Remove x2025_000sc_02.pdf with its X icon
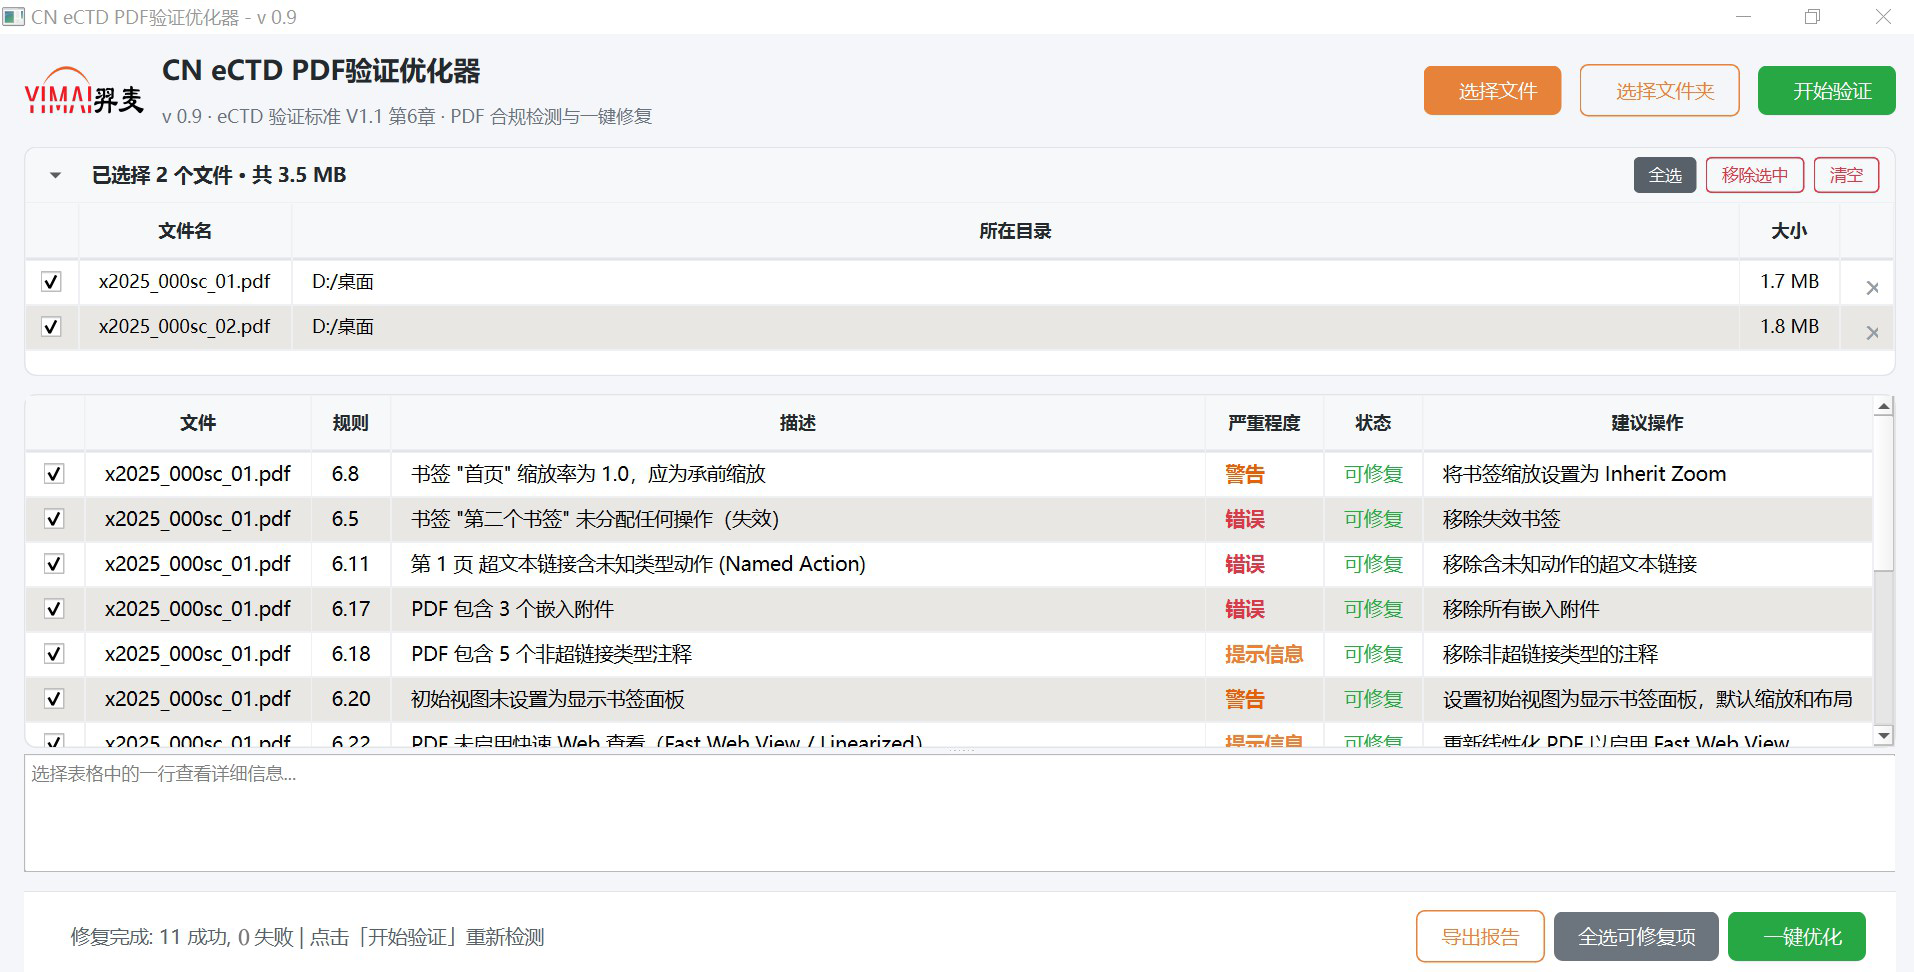Image resolution: width=1914 pixels, height=972 pixels. [x=1872, y=333]
